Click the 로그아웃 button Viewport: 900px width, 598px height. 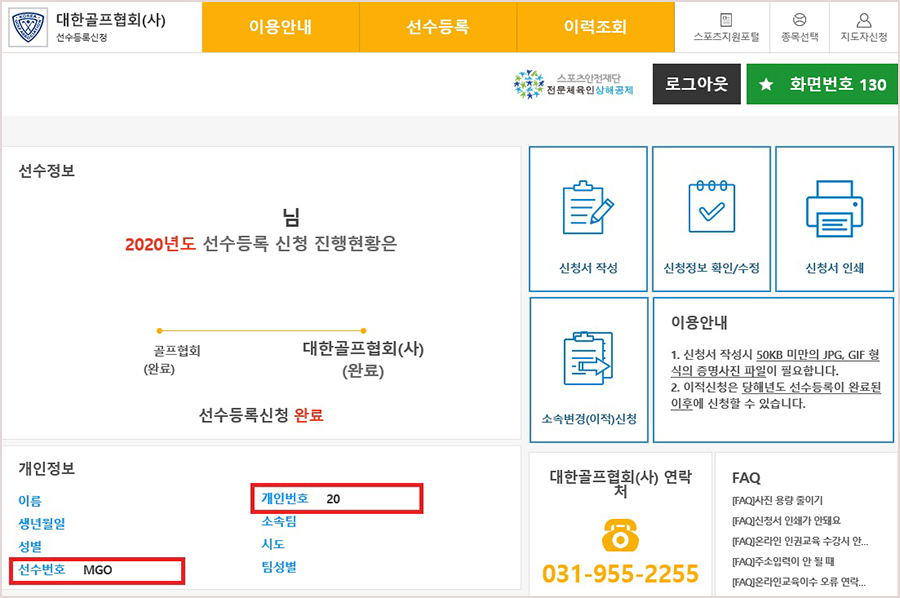[696, 84]
